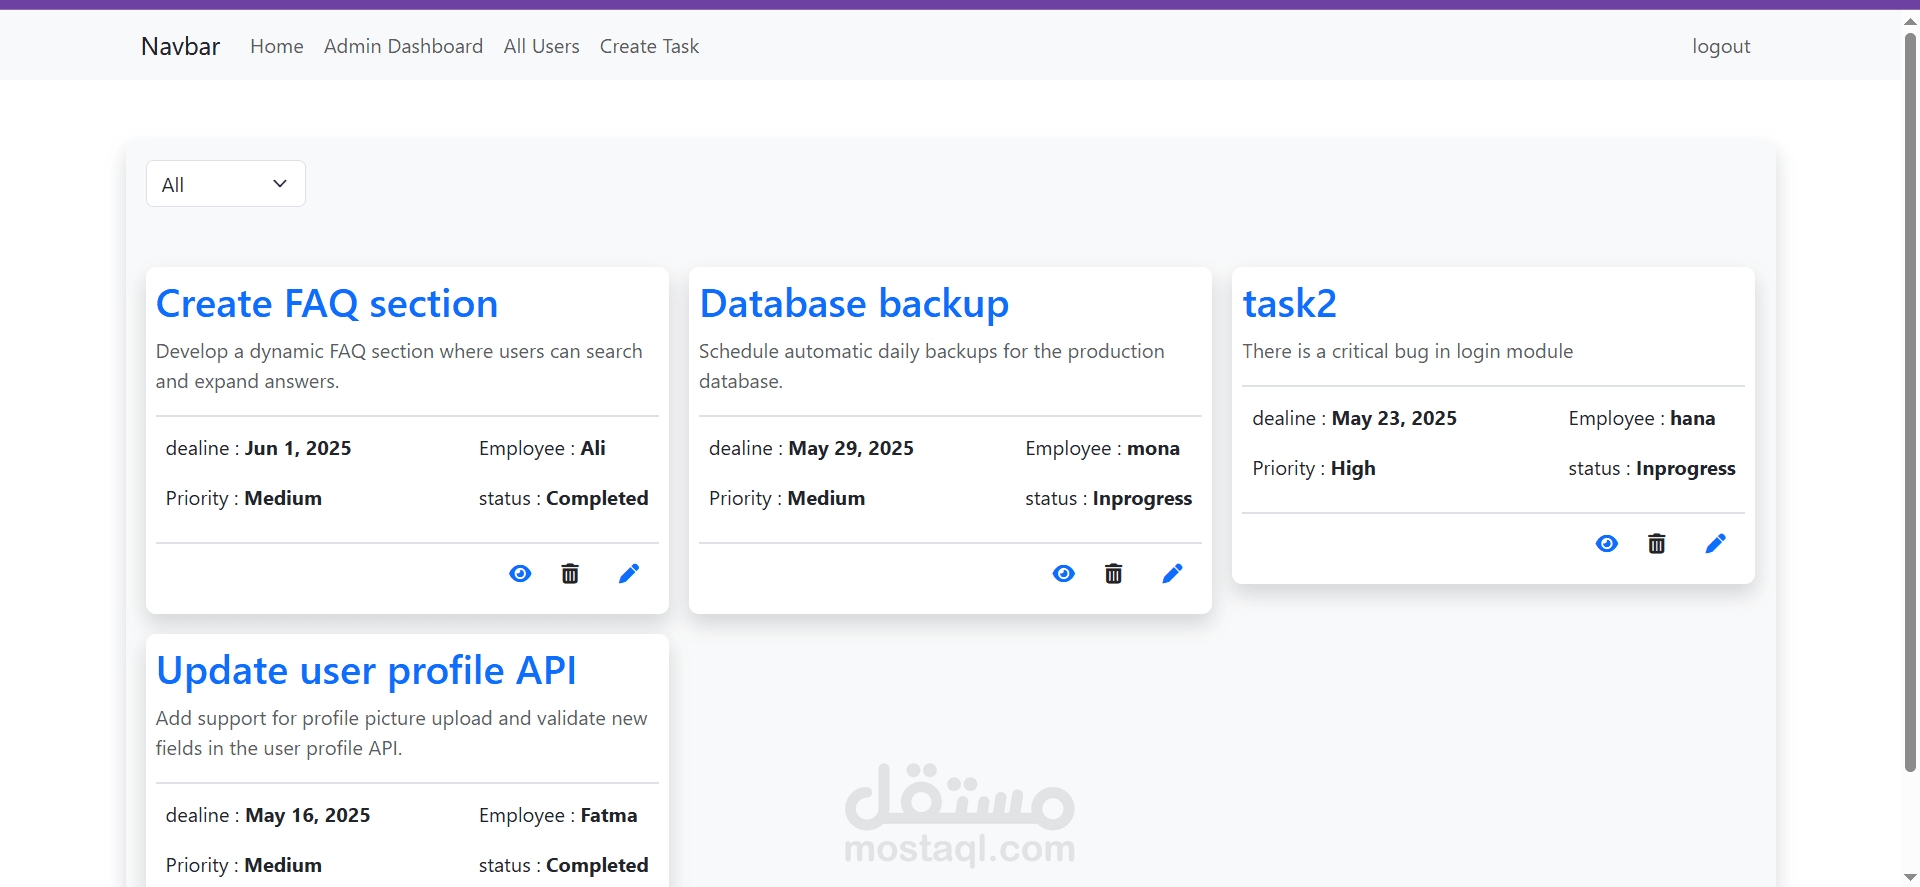1920x887 pixels.
Task: Click the Develop a dynamic FAQ section description
Action: (x=399, y=366)
